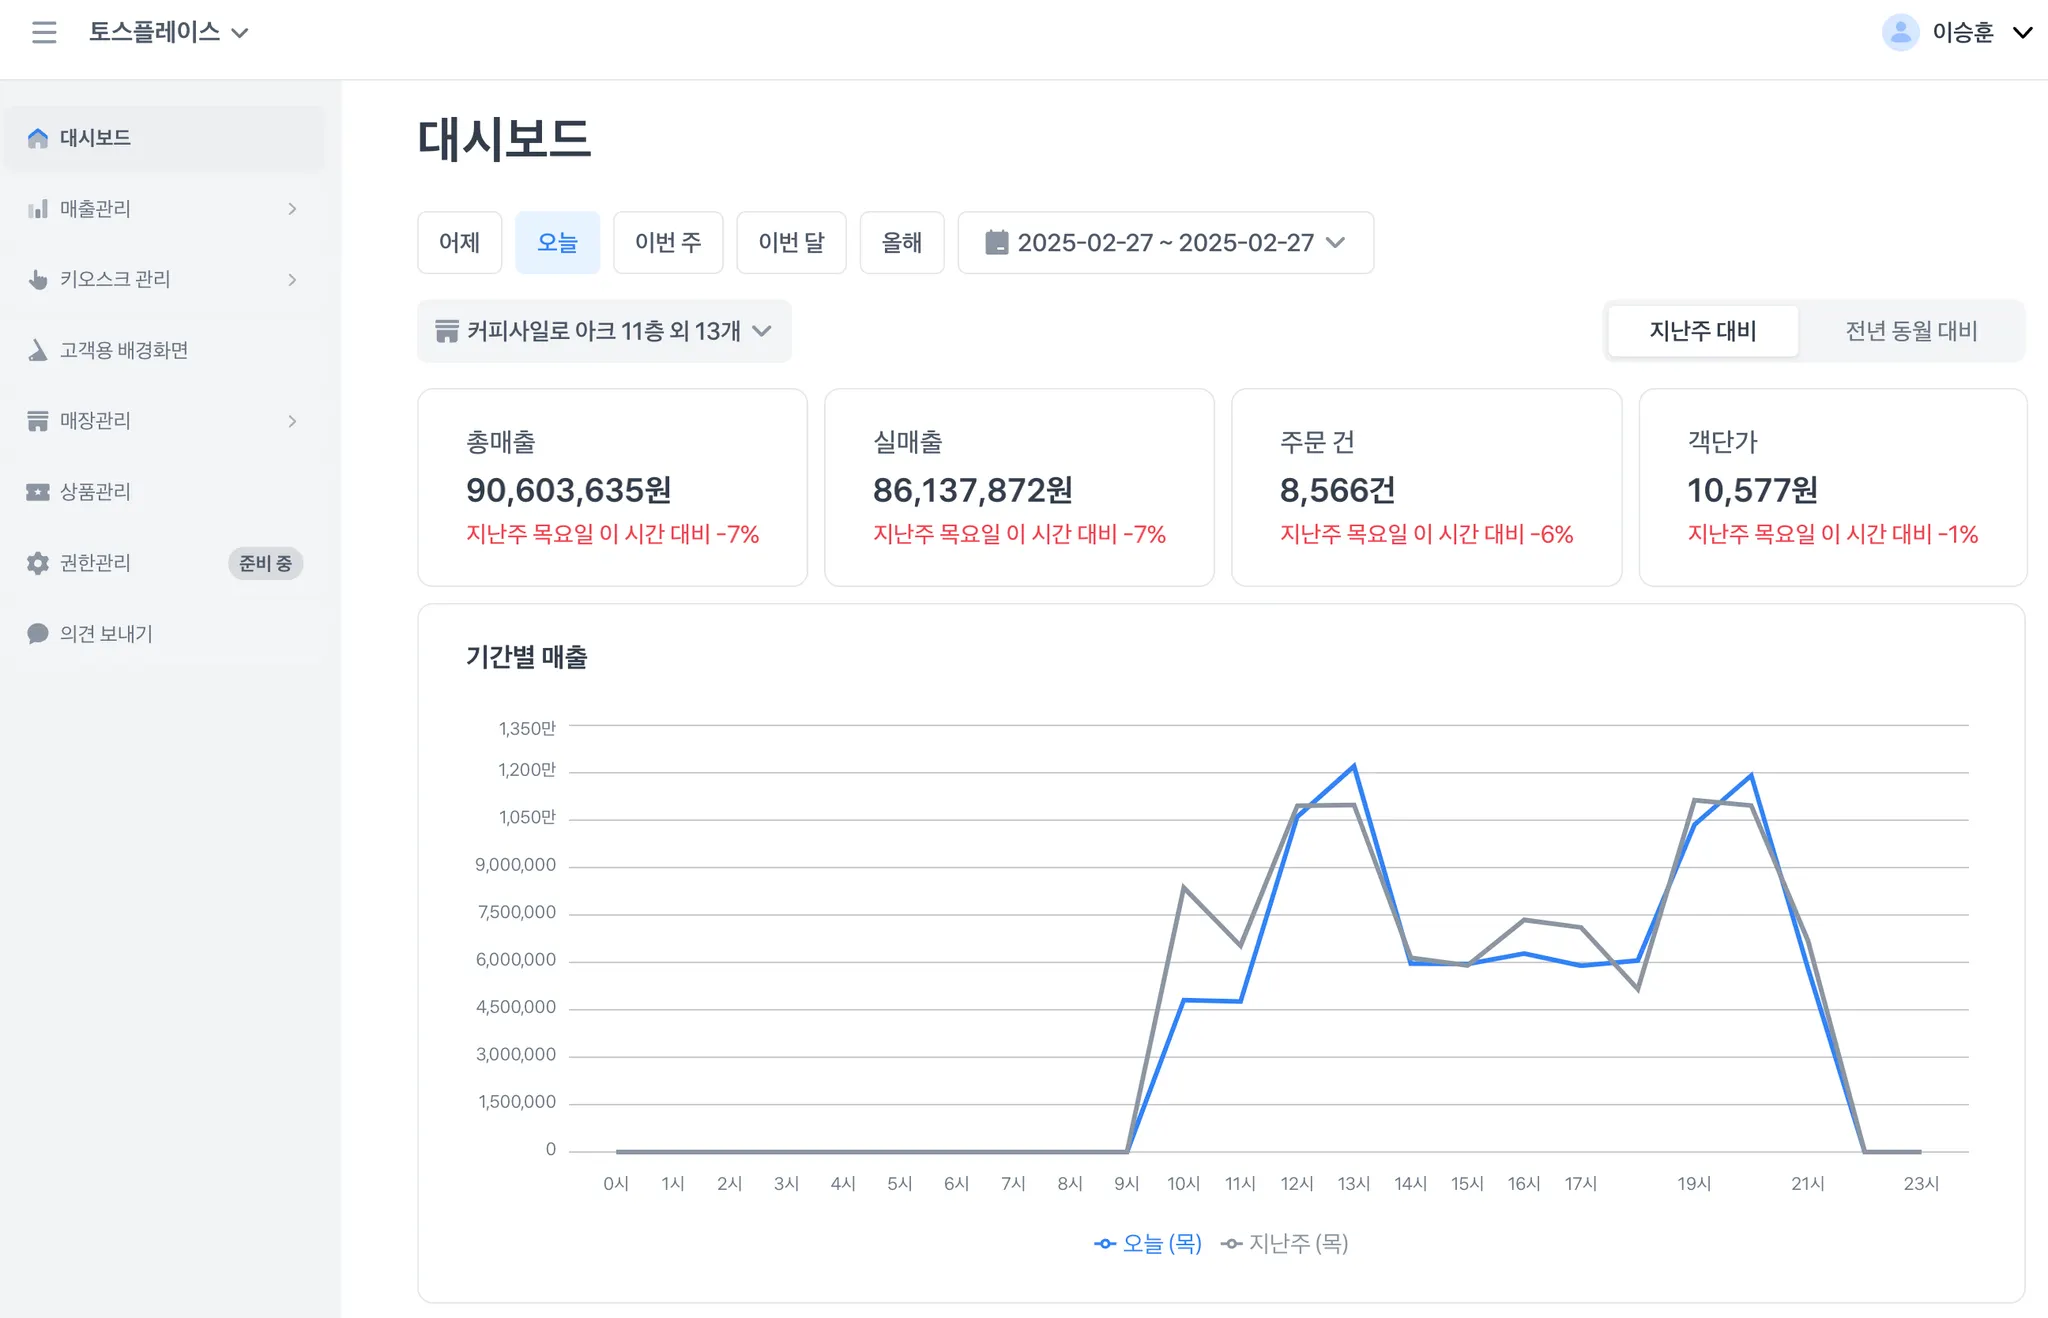Image resolution: width=2048 pixels, height=1318 pixels.
Task: Click the 상품관리 ticket icon
Action: (38, 492)
